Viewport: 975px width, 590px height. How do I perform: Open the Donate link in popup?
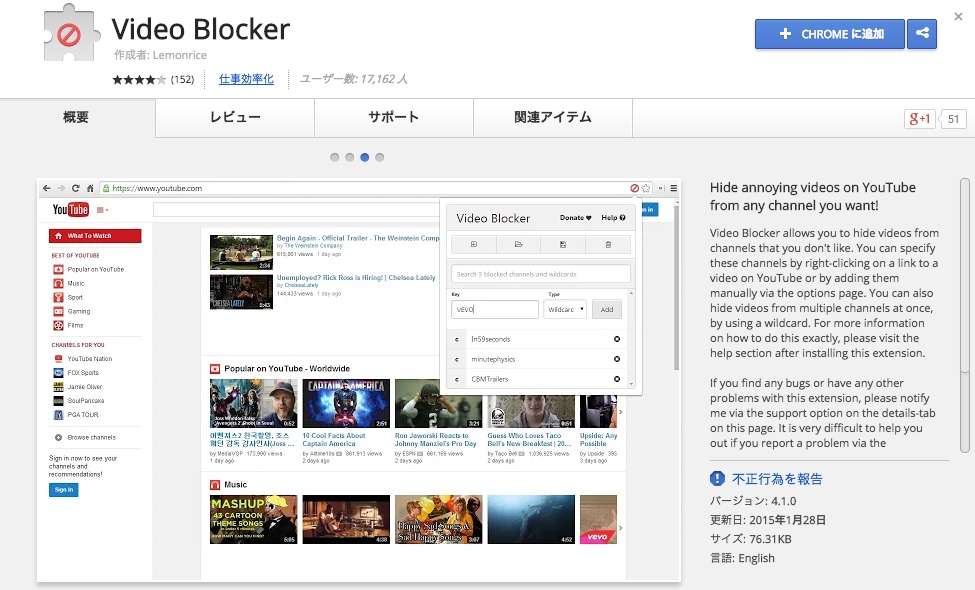[575, 218]
